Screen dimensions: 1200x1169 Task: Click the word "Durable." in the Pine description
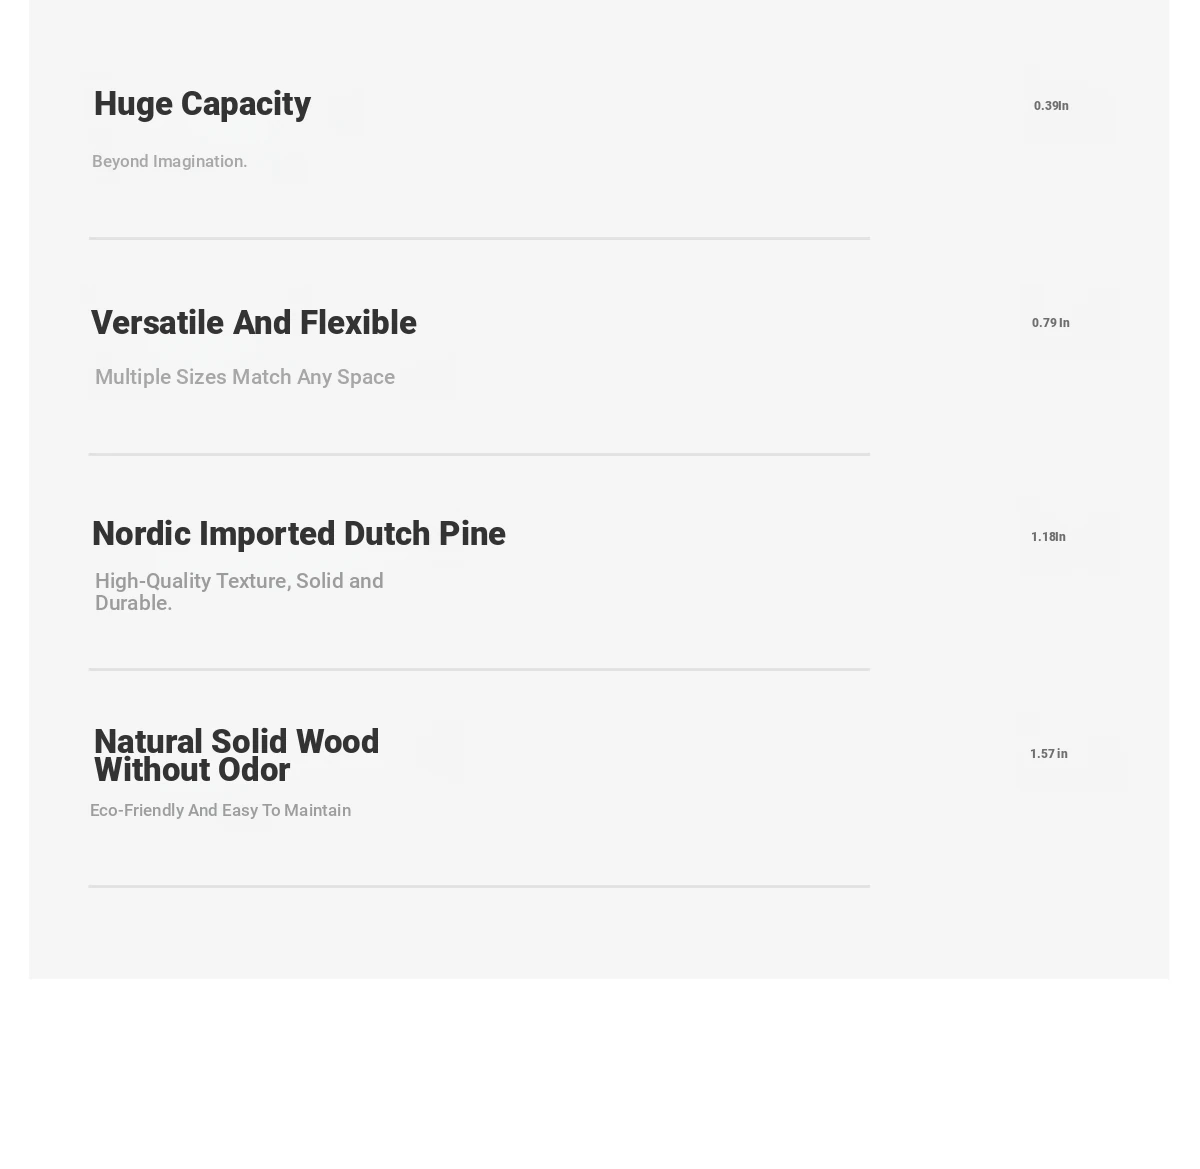pyautogui.click(x=134, y=603)
